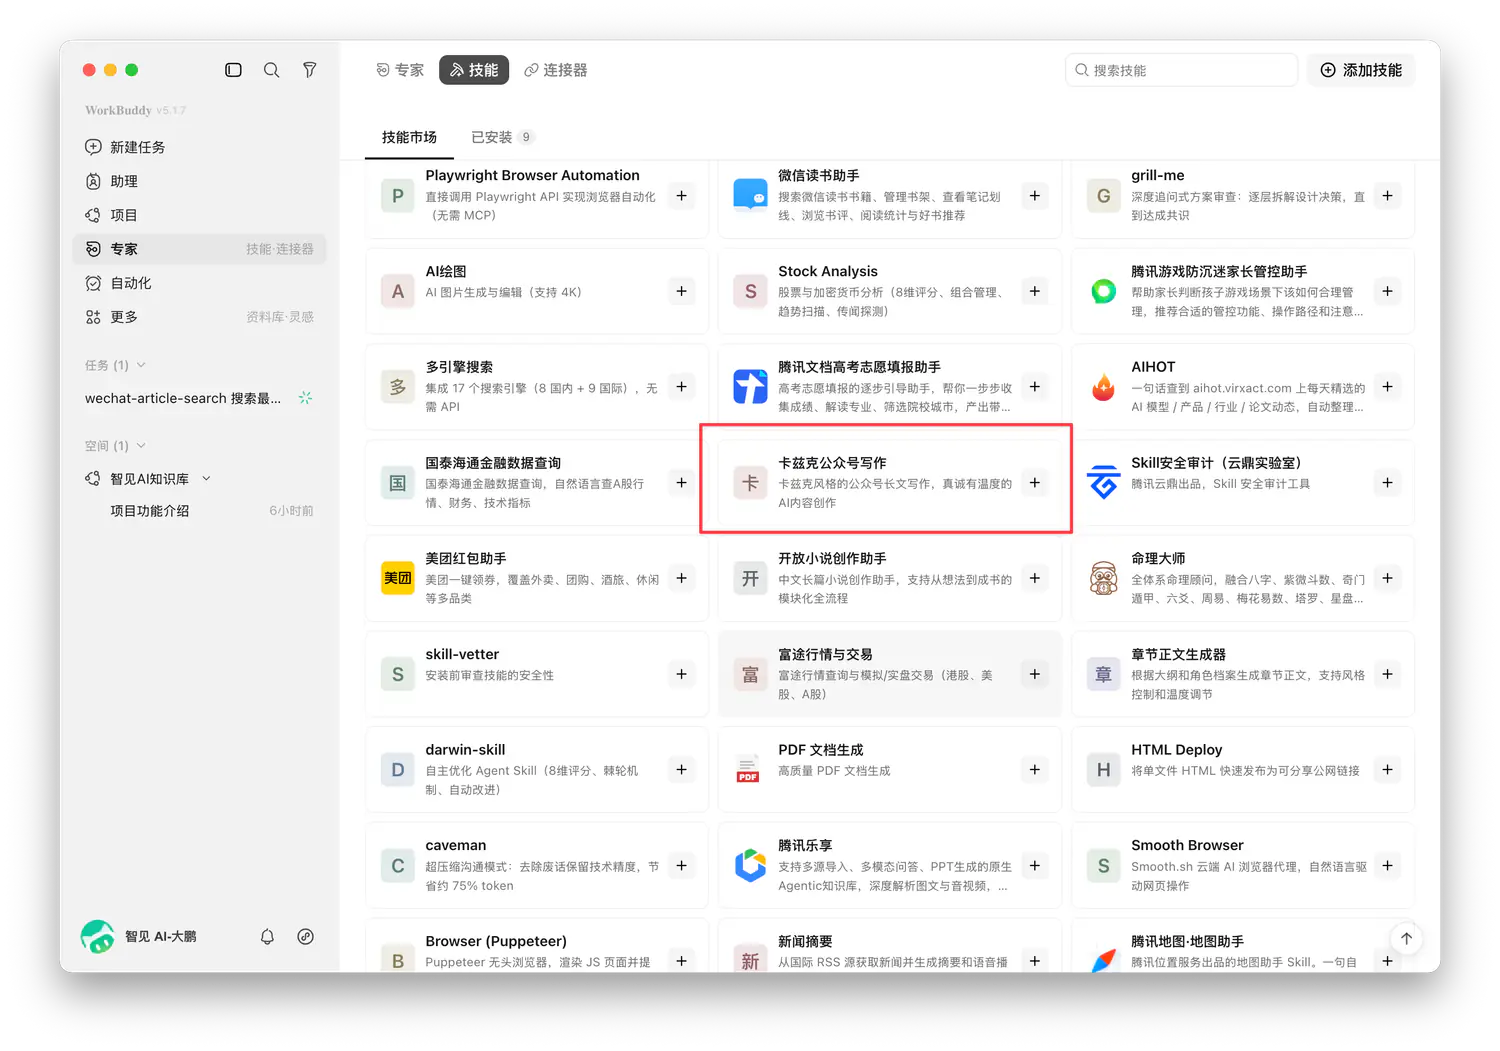This screenshot has width=1500, height=1051.
Task: Create a 新建任务 from sidebar
Action: click(200, 147)
